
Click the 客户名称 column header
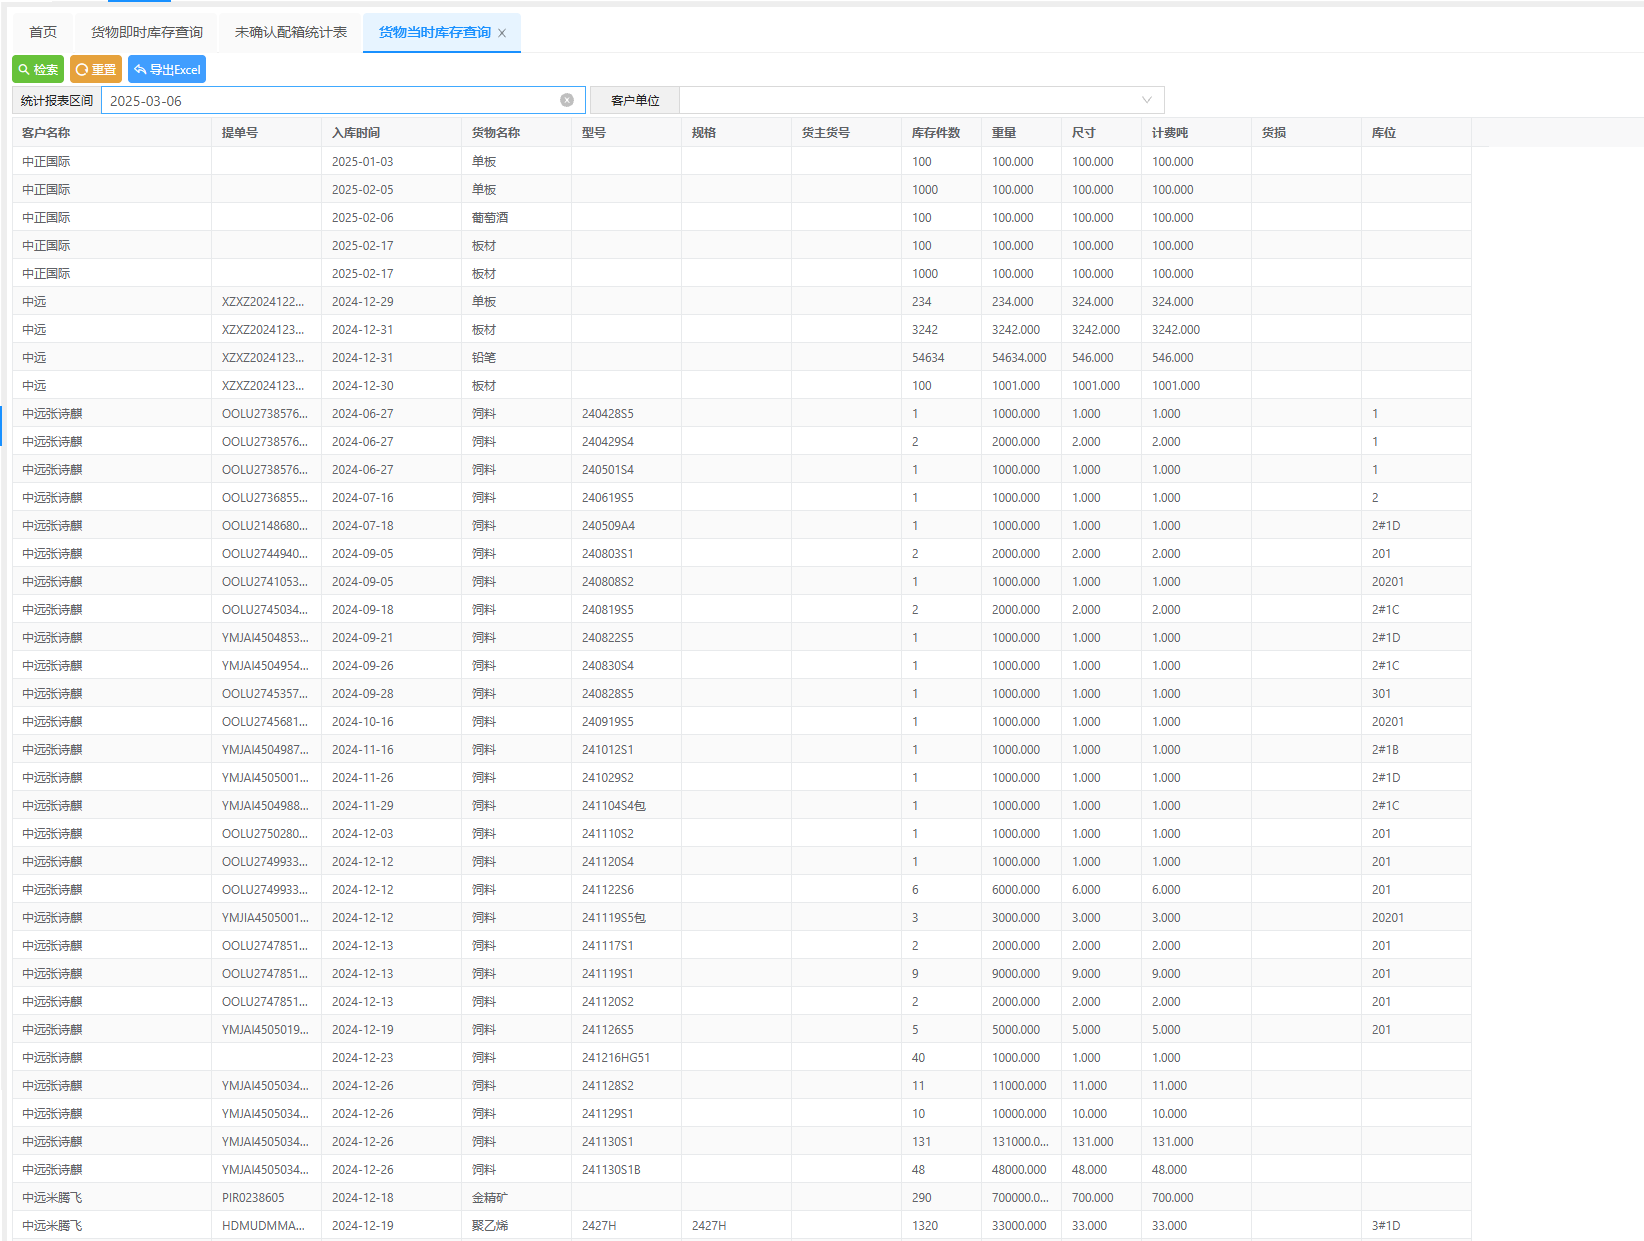pyautogui.click(x=46, y=133)
